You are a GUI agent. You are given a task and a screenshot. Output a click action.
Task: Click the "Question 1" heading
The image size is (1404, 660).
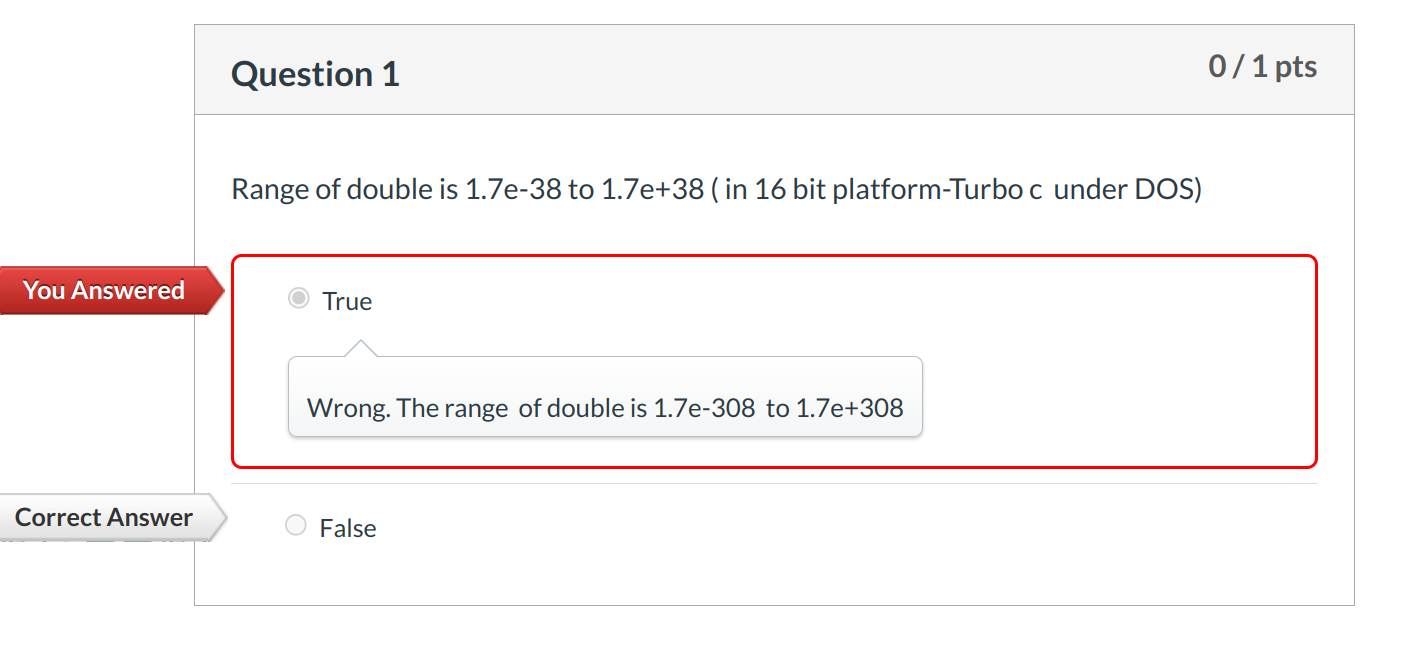click(x=315, y=74)
